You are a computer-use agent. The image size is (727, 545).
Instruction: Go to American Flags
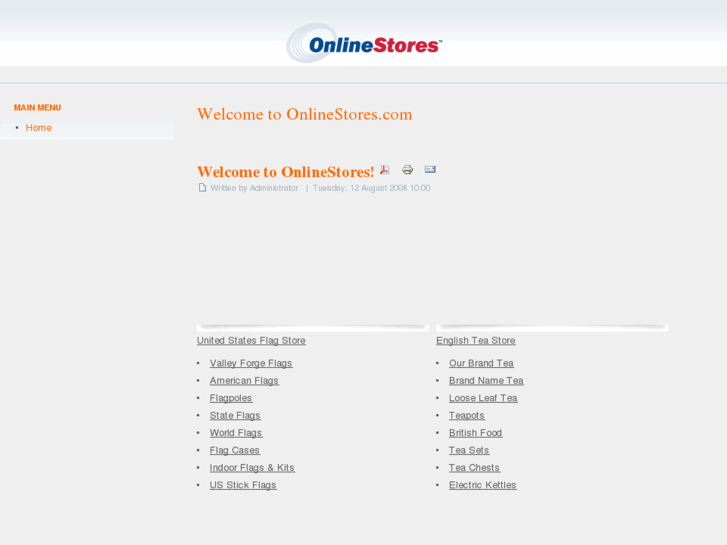244,381
